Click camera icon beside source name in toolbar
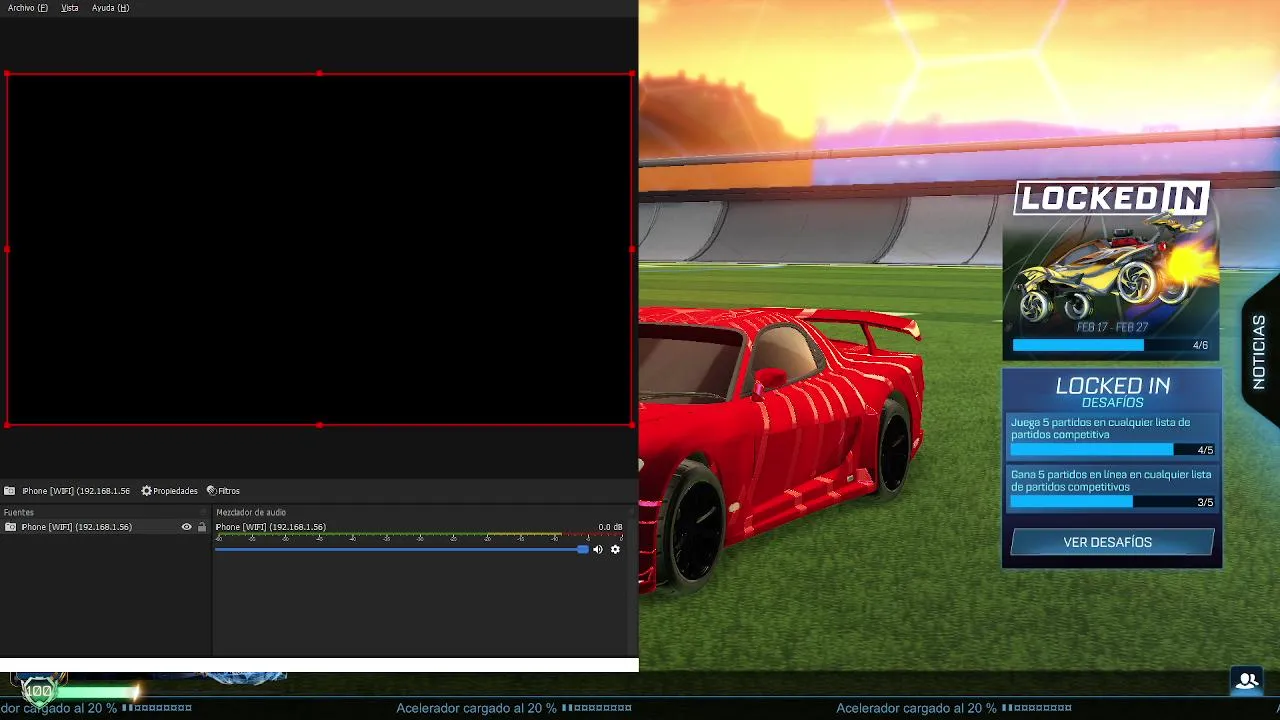This screenshot has width=1280, height=720. (x=10, y=491)
